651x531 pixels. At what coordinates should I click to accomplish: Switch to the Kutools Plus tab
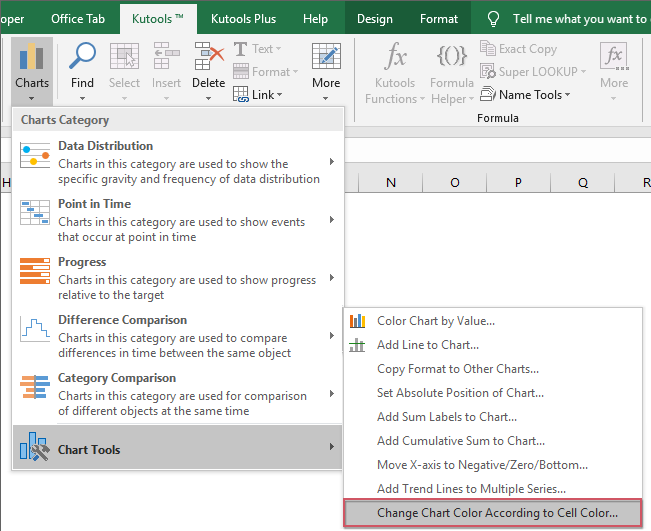click(x=241, y=19)
